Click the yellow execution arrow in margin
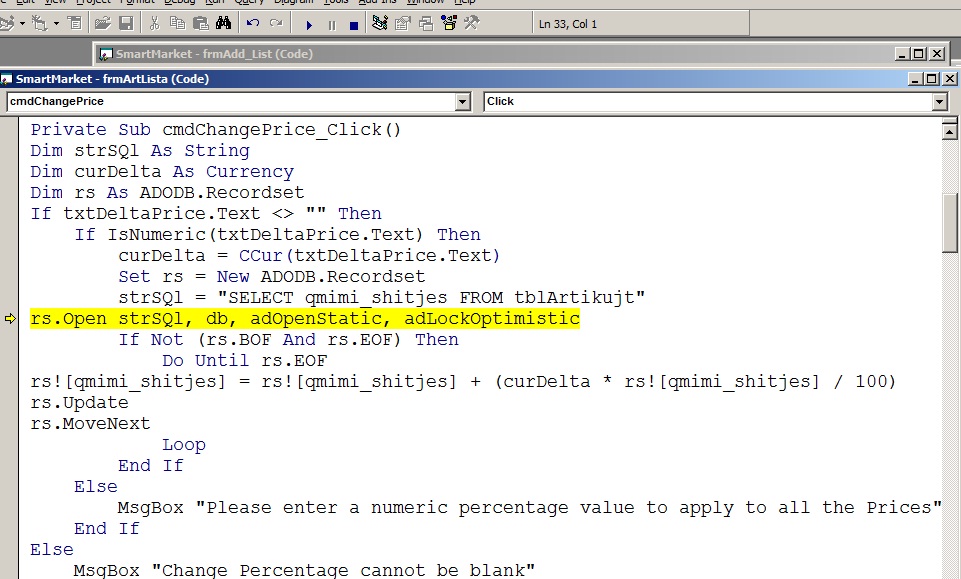Image resolution: width=961 pixels, height=579 pixels. point(10,319)
